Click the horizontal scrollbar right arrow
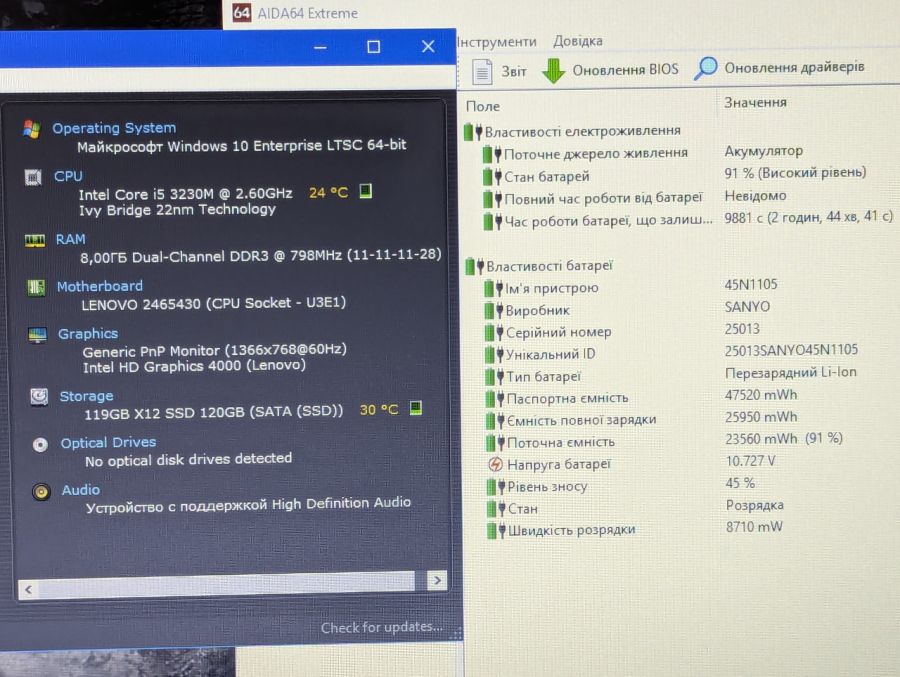This screenshot has height=677, width=900. tap(437, 581)
